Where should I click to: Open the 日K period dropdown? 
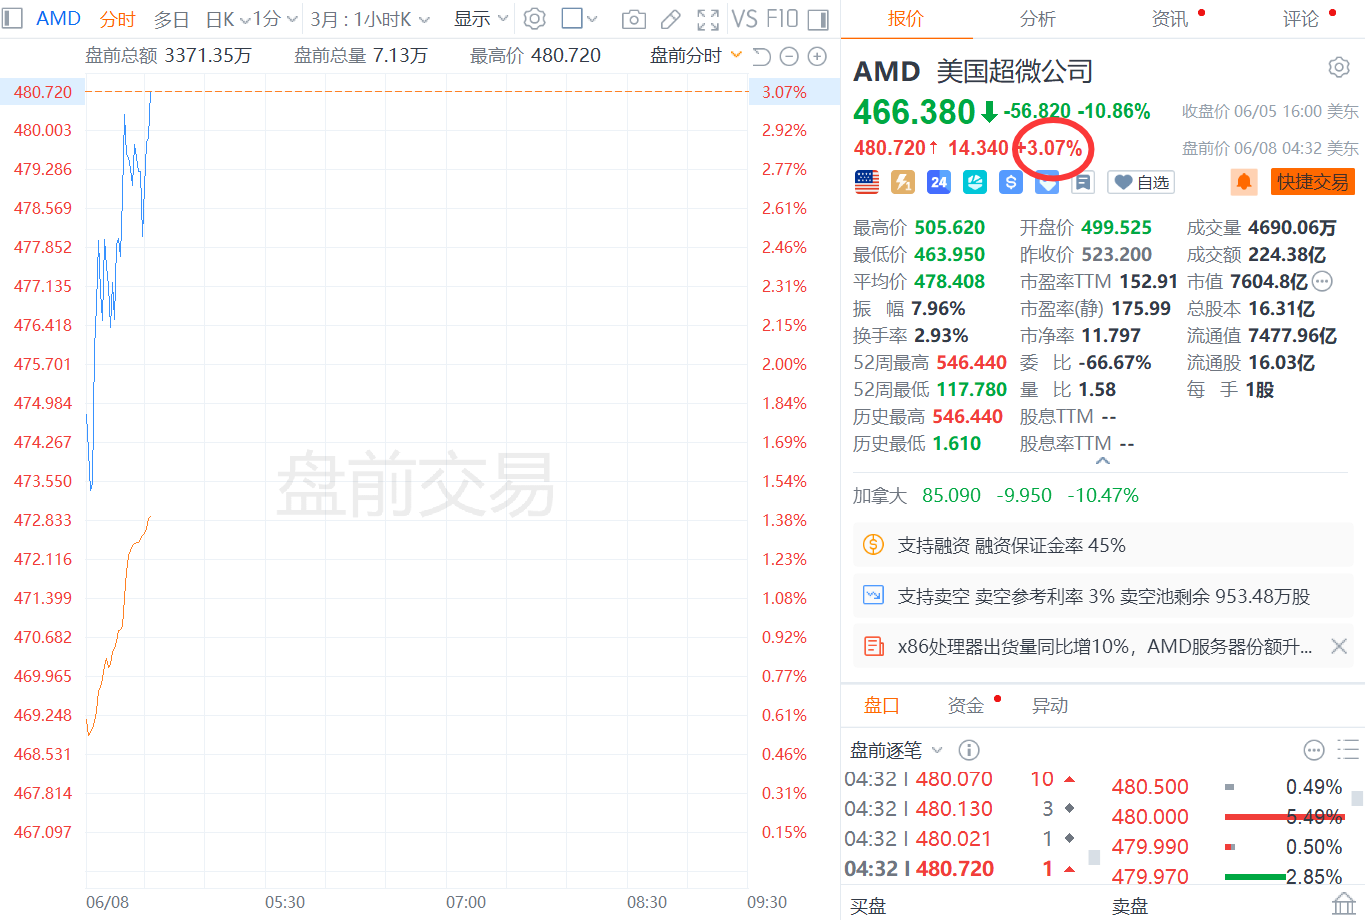[x=227, y=19]
